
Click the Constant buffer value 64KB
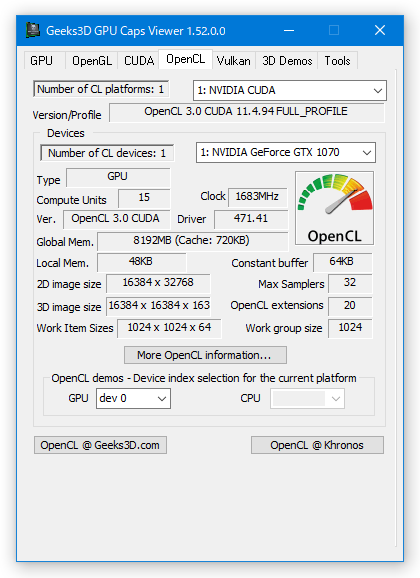click(x=342, y=262)
